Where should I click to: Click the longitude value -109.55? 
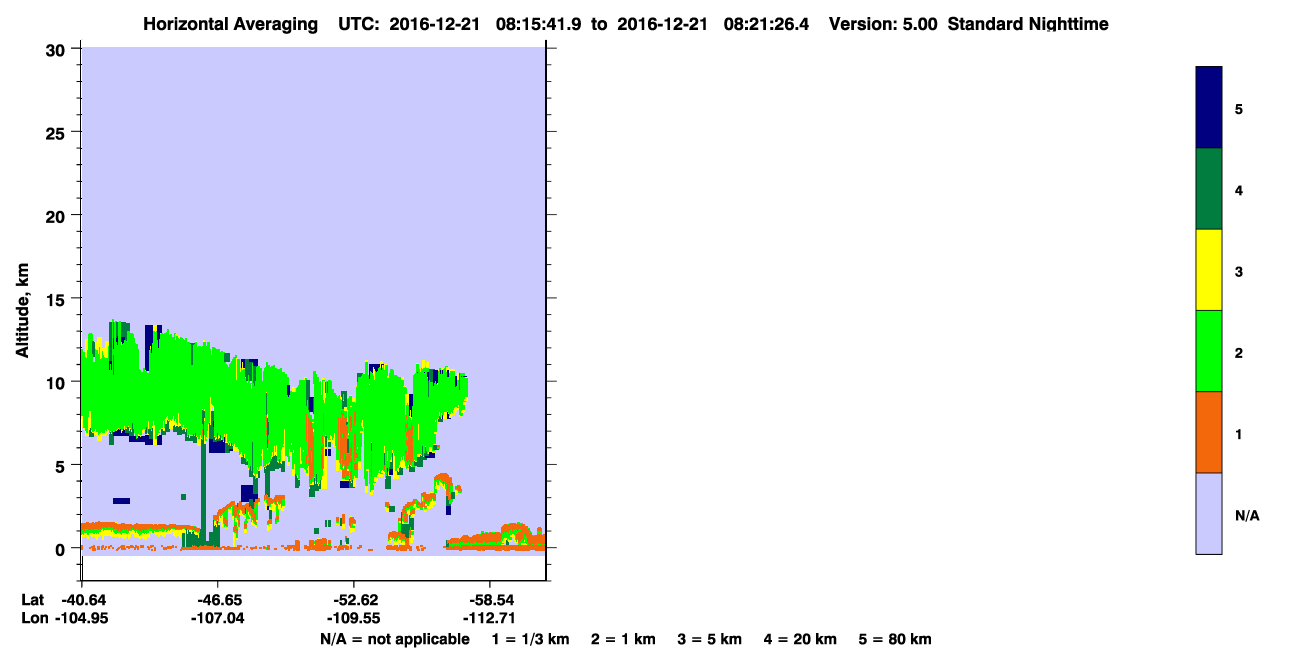[353, 618]
